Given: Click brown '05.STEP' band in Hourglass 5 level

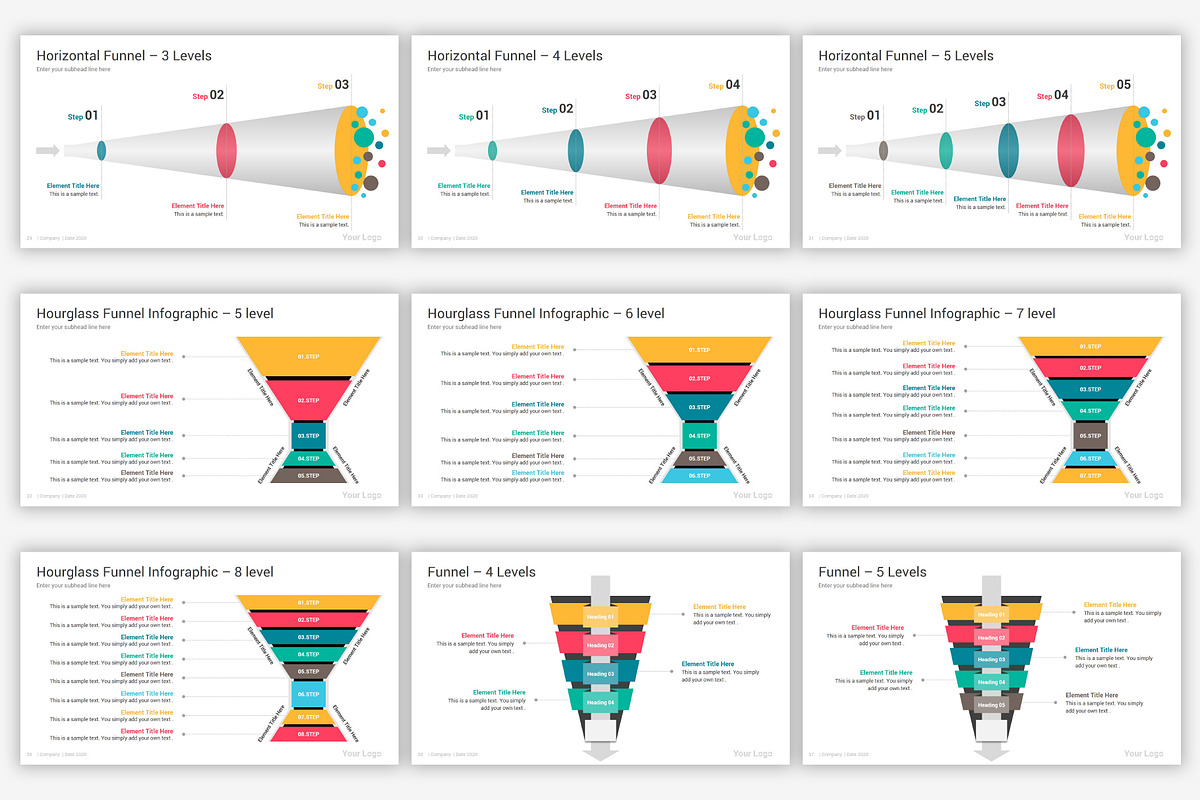Looking at the screenshot, I should coord(308,476).
